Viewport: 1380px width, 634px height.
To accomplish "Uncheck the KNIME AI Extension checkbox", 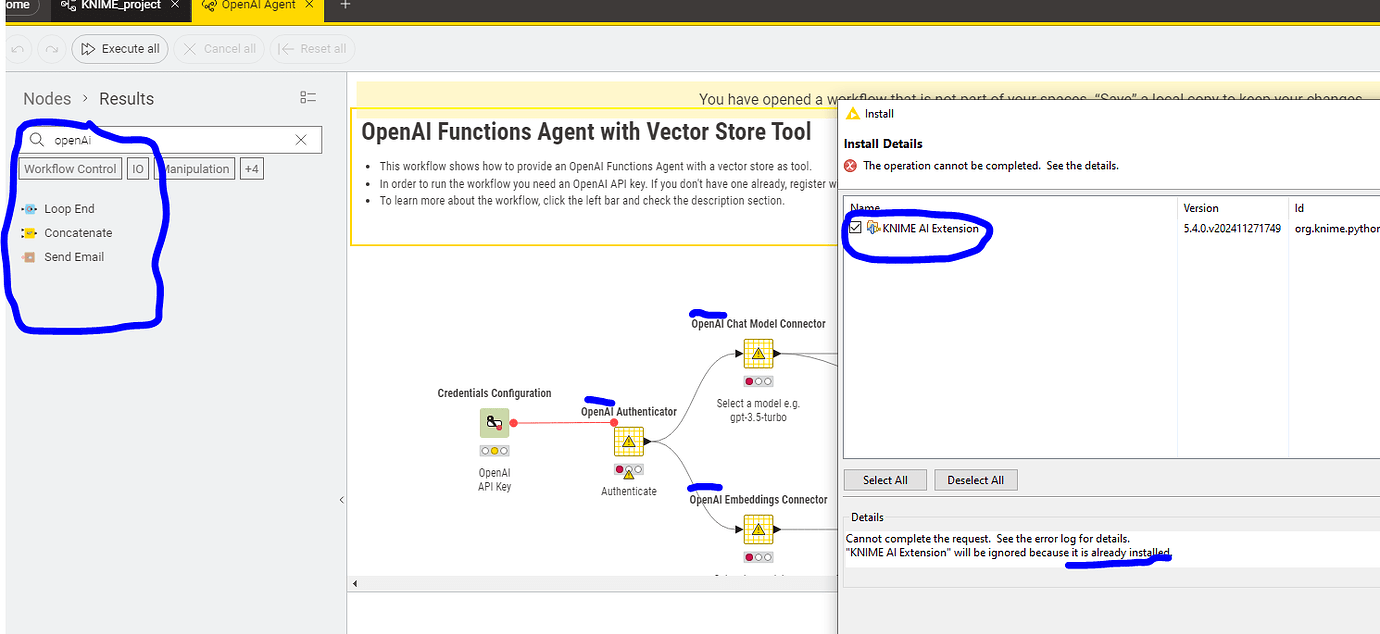I will point(855,229).
